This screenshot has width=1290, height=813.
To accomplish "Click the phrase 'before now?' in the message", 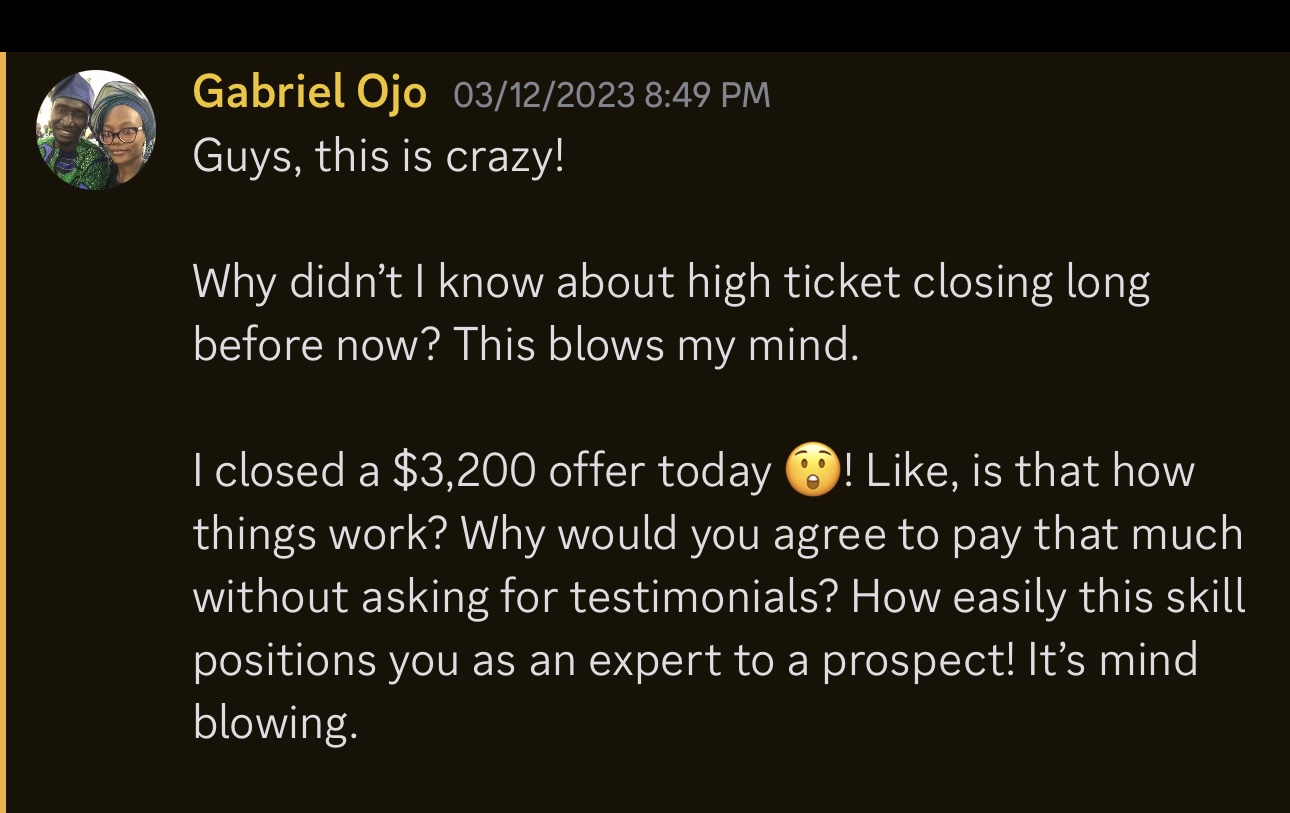I will pos(318,346).
